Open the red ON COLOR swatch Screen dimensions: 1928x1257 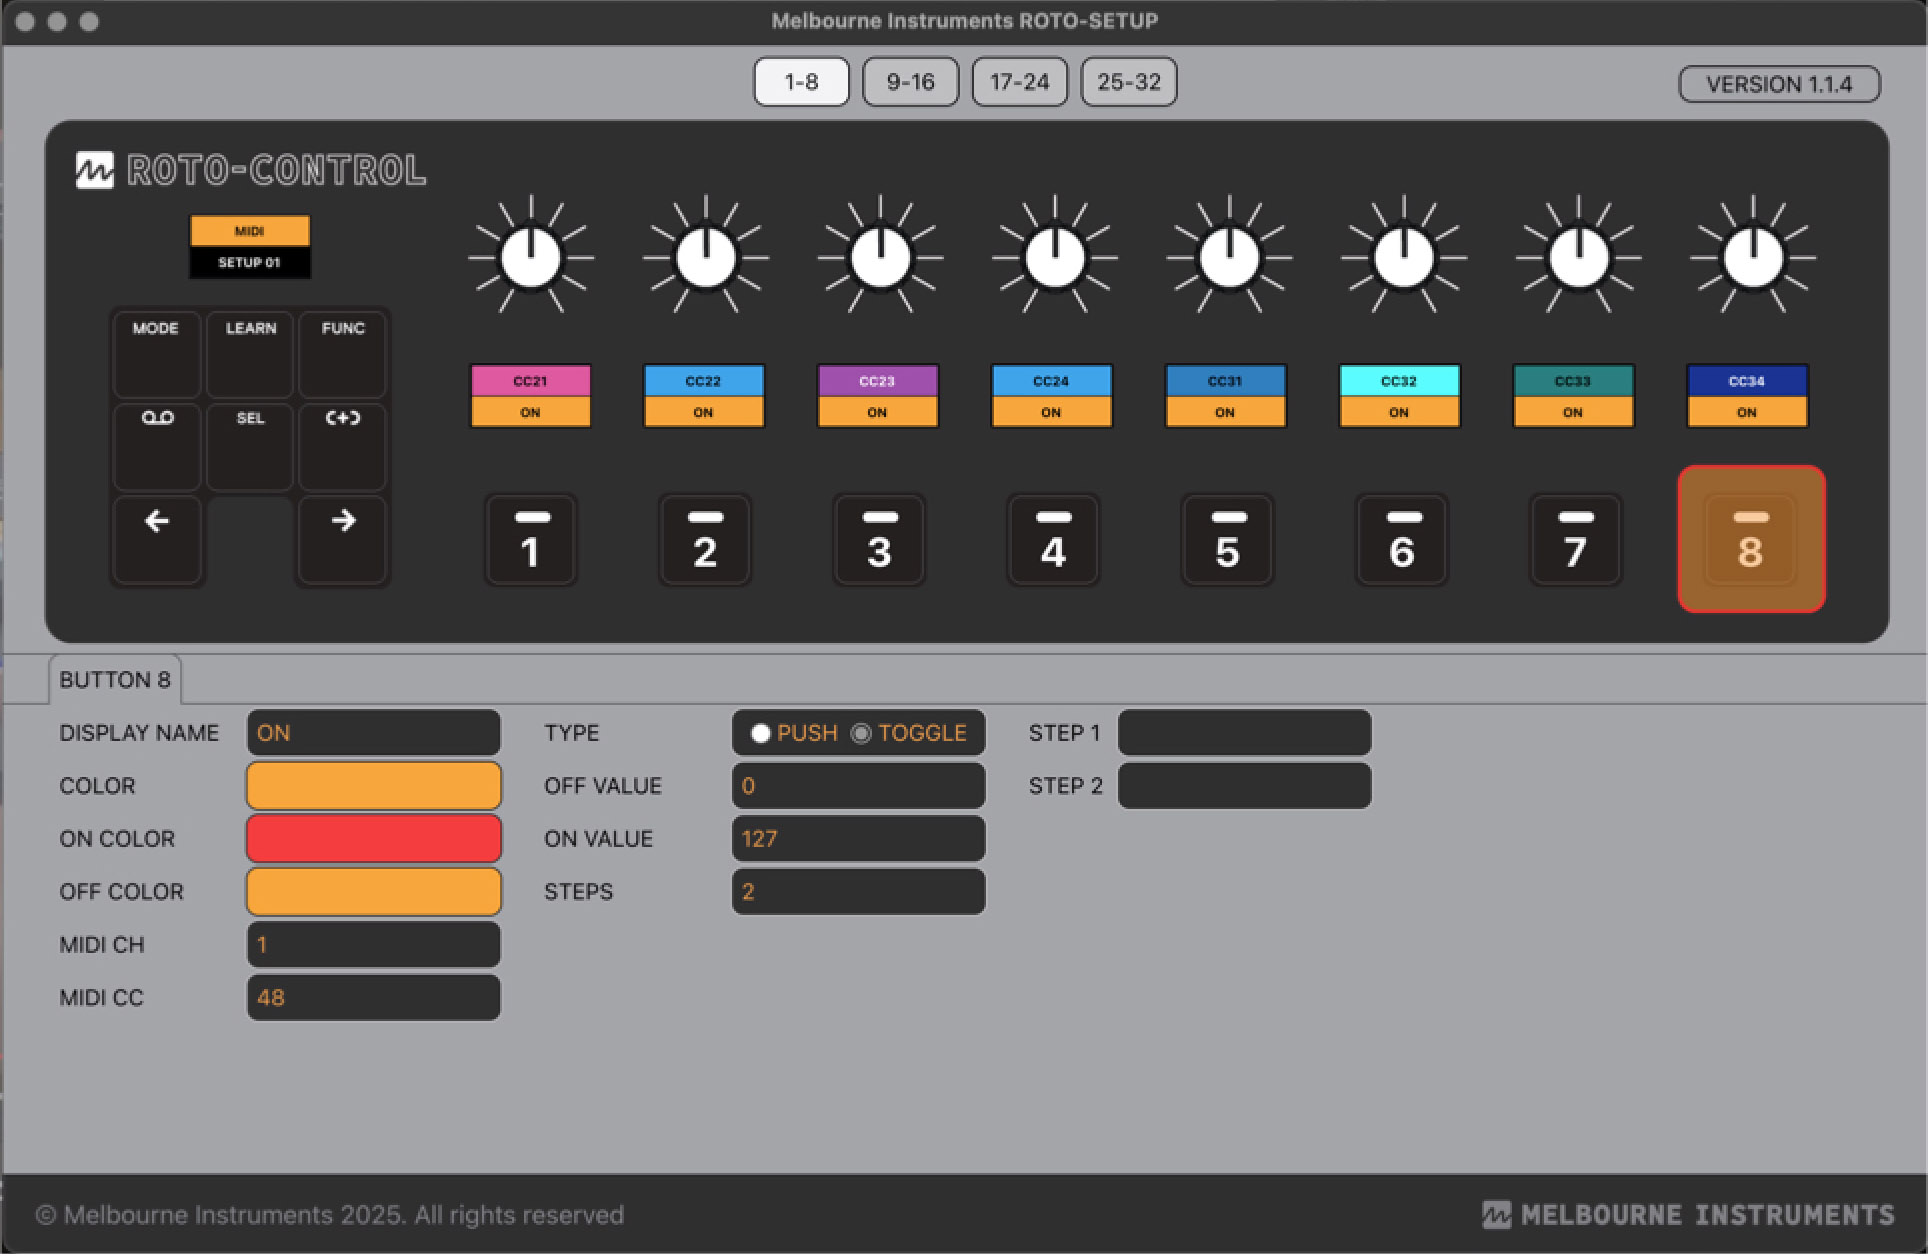(x=374, y=838)
